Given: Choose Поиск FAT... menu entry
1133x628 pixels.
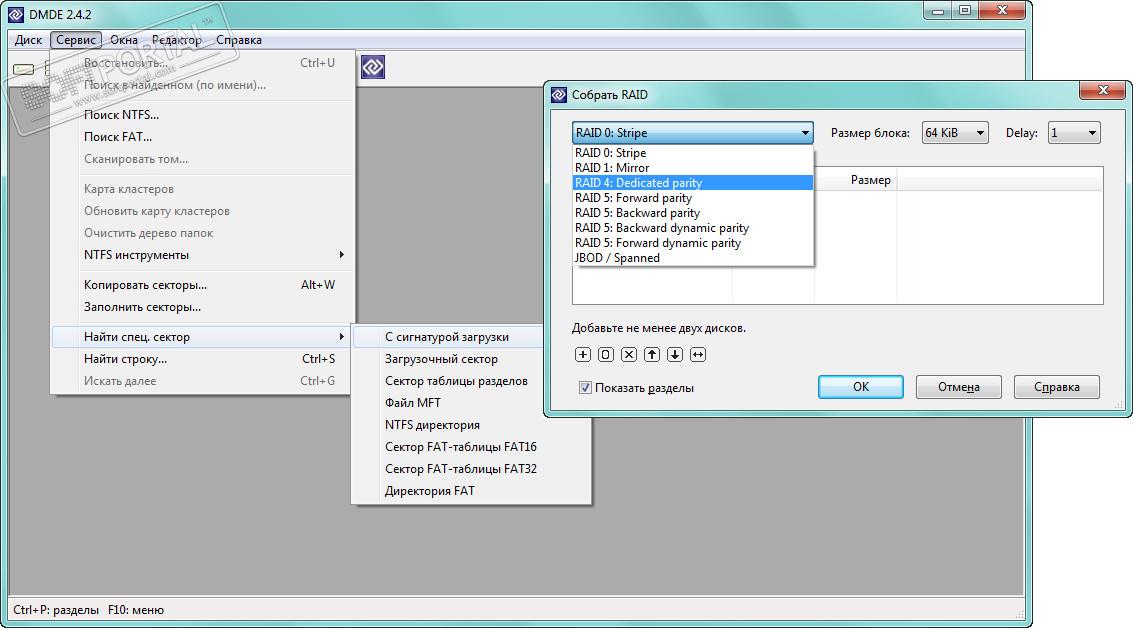Looking at the screenshot, I should tap(203, 137).
